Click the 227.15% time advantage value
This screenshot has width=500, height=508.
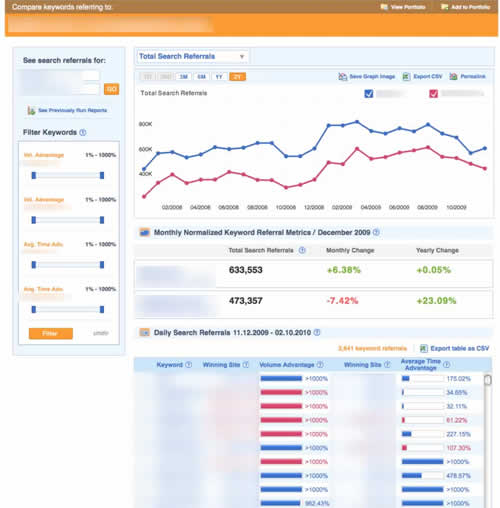point(458,434)
